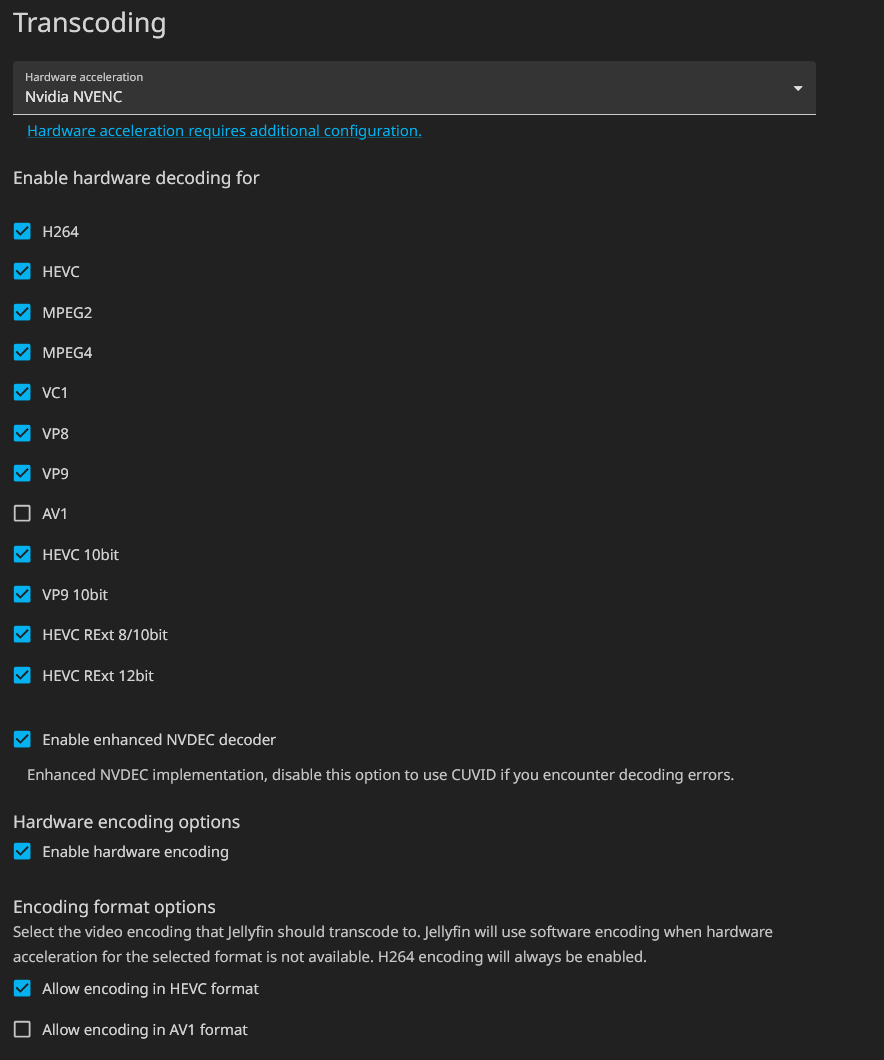The height and width of the screenshot is (1060, 884).
Task: Disable HEVC hardware decoding
Action: click(x=22, y=271)
